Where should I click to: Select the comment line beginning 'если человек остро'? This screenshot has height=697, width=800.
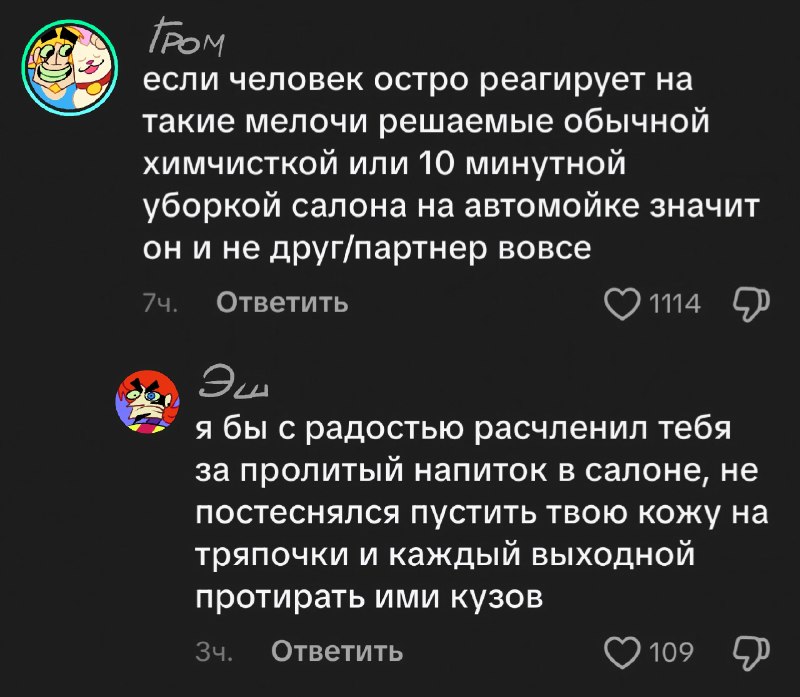coord(417,81)
